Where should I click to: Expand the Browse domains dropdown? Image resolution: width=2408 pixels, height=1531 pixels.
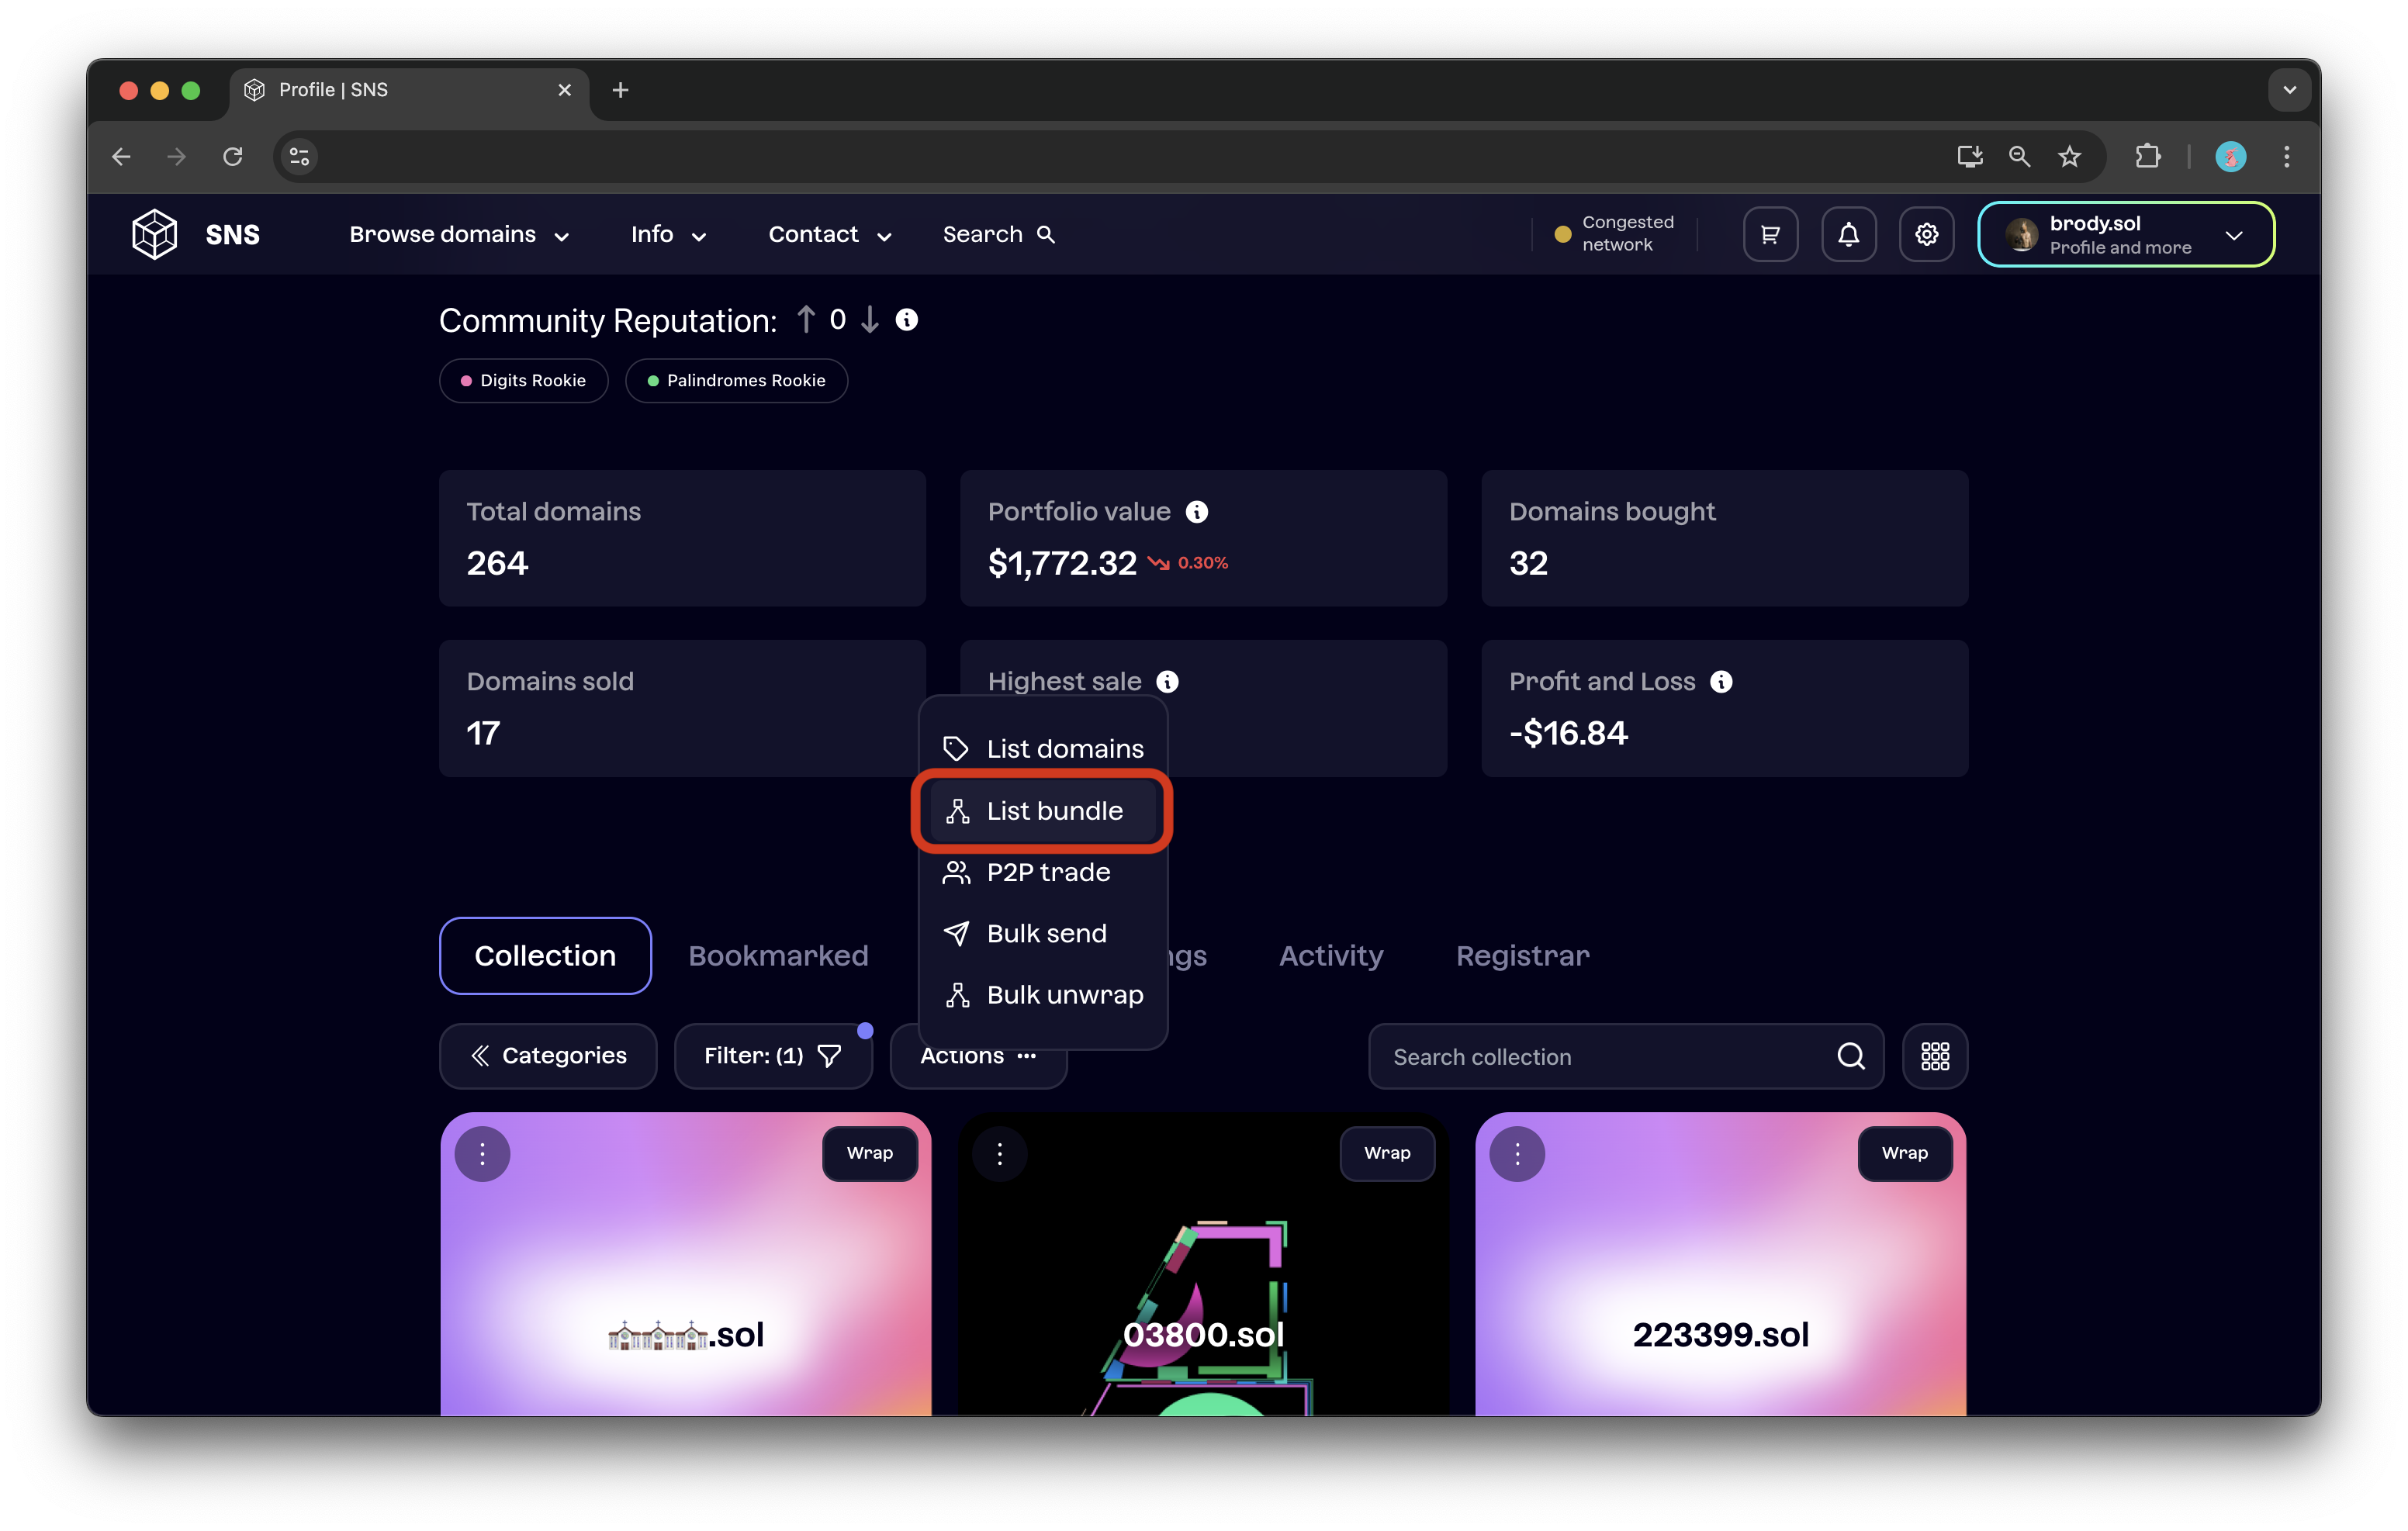point(459,234)
